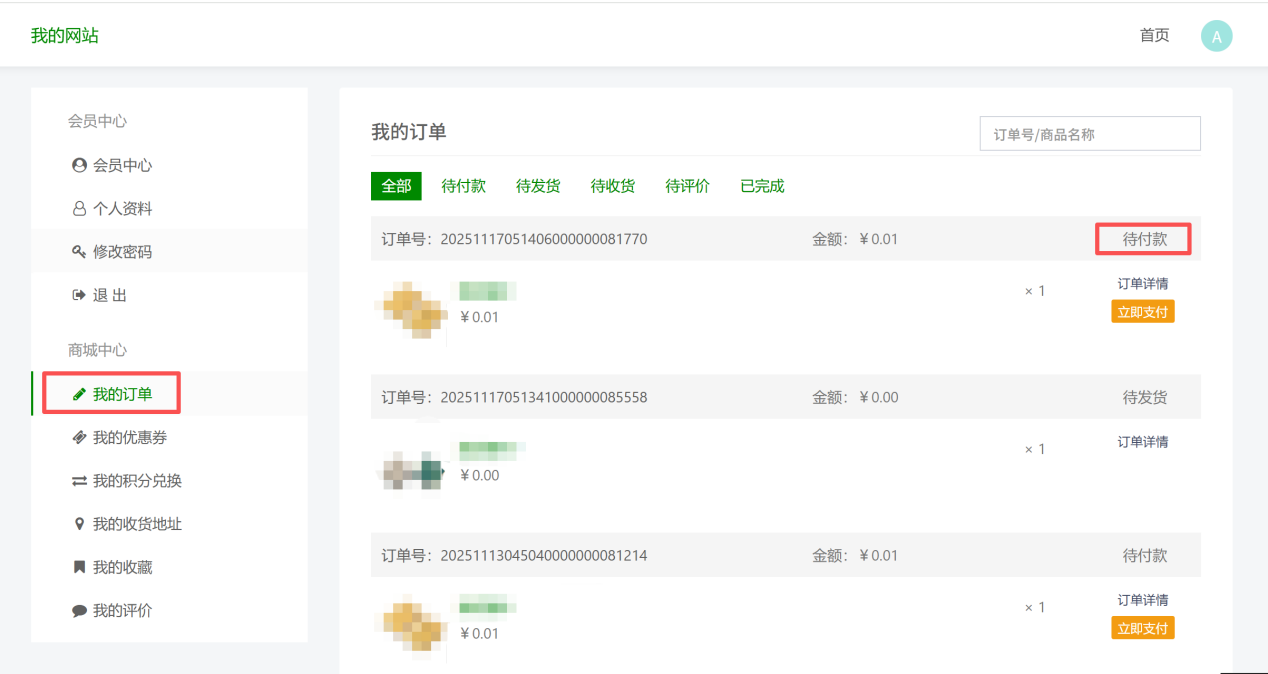Switch to the 待发货 order tab
Viewport: 1268px width, 674px height.
coord(538,186)
